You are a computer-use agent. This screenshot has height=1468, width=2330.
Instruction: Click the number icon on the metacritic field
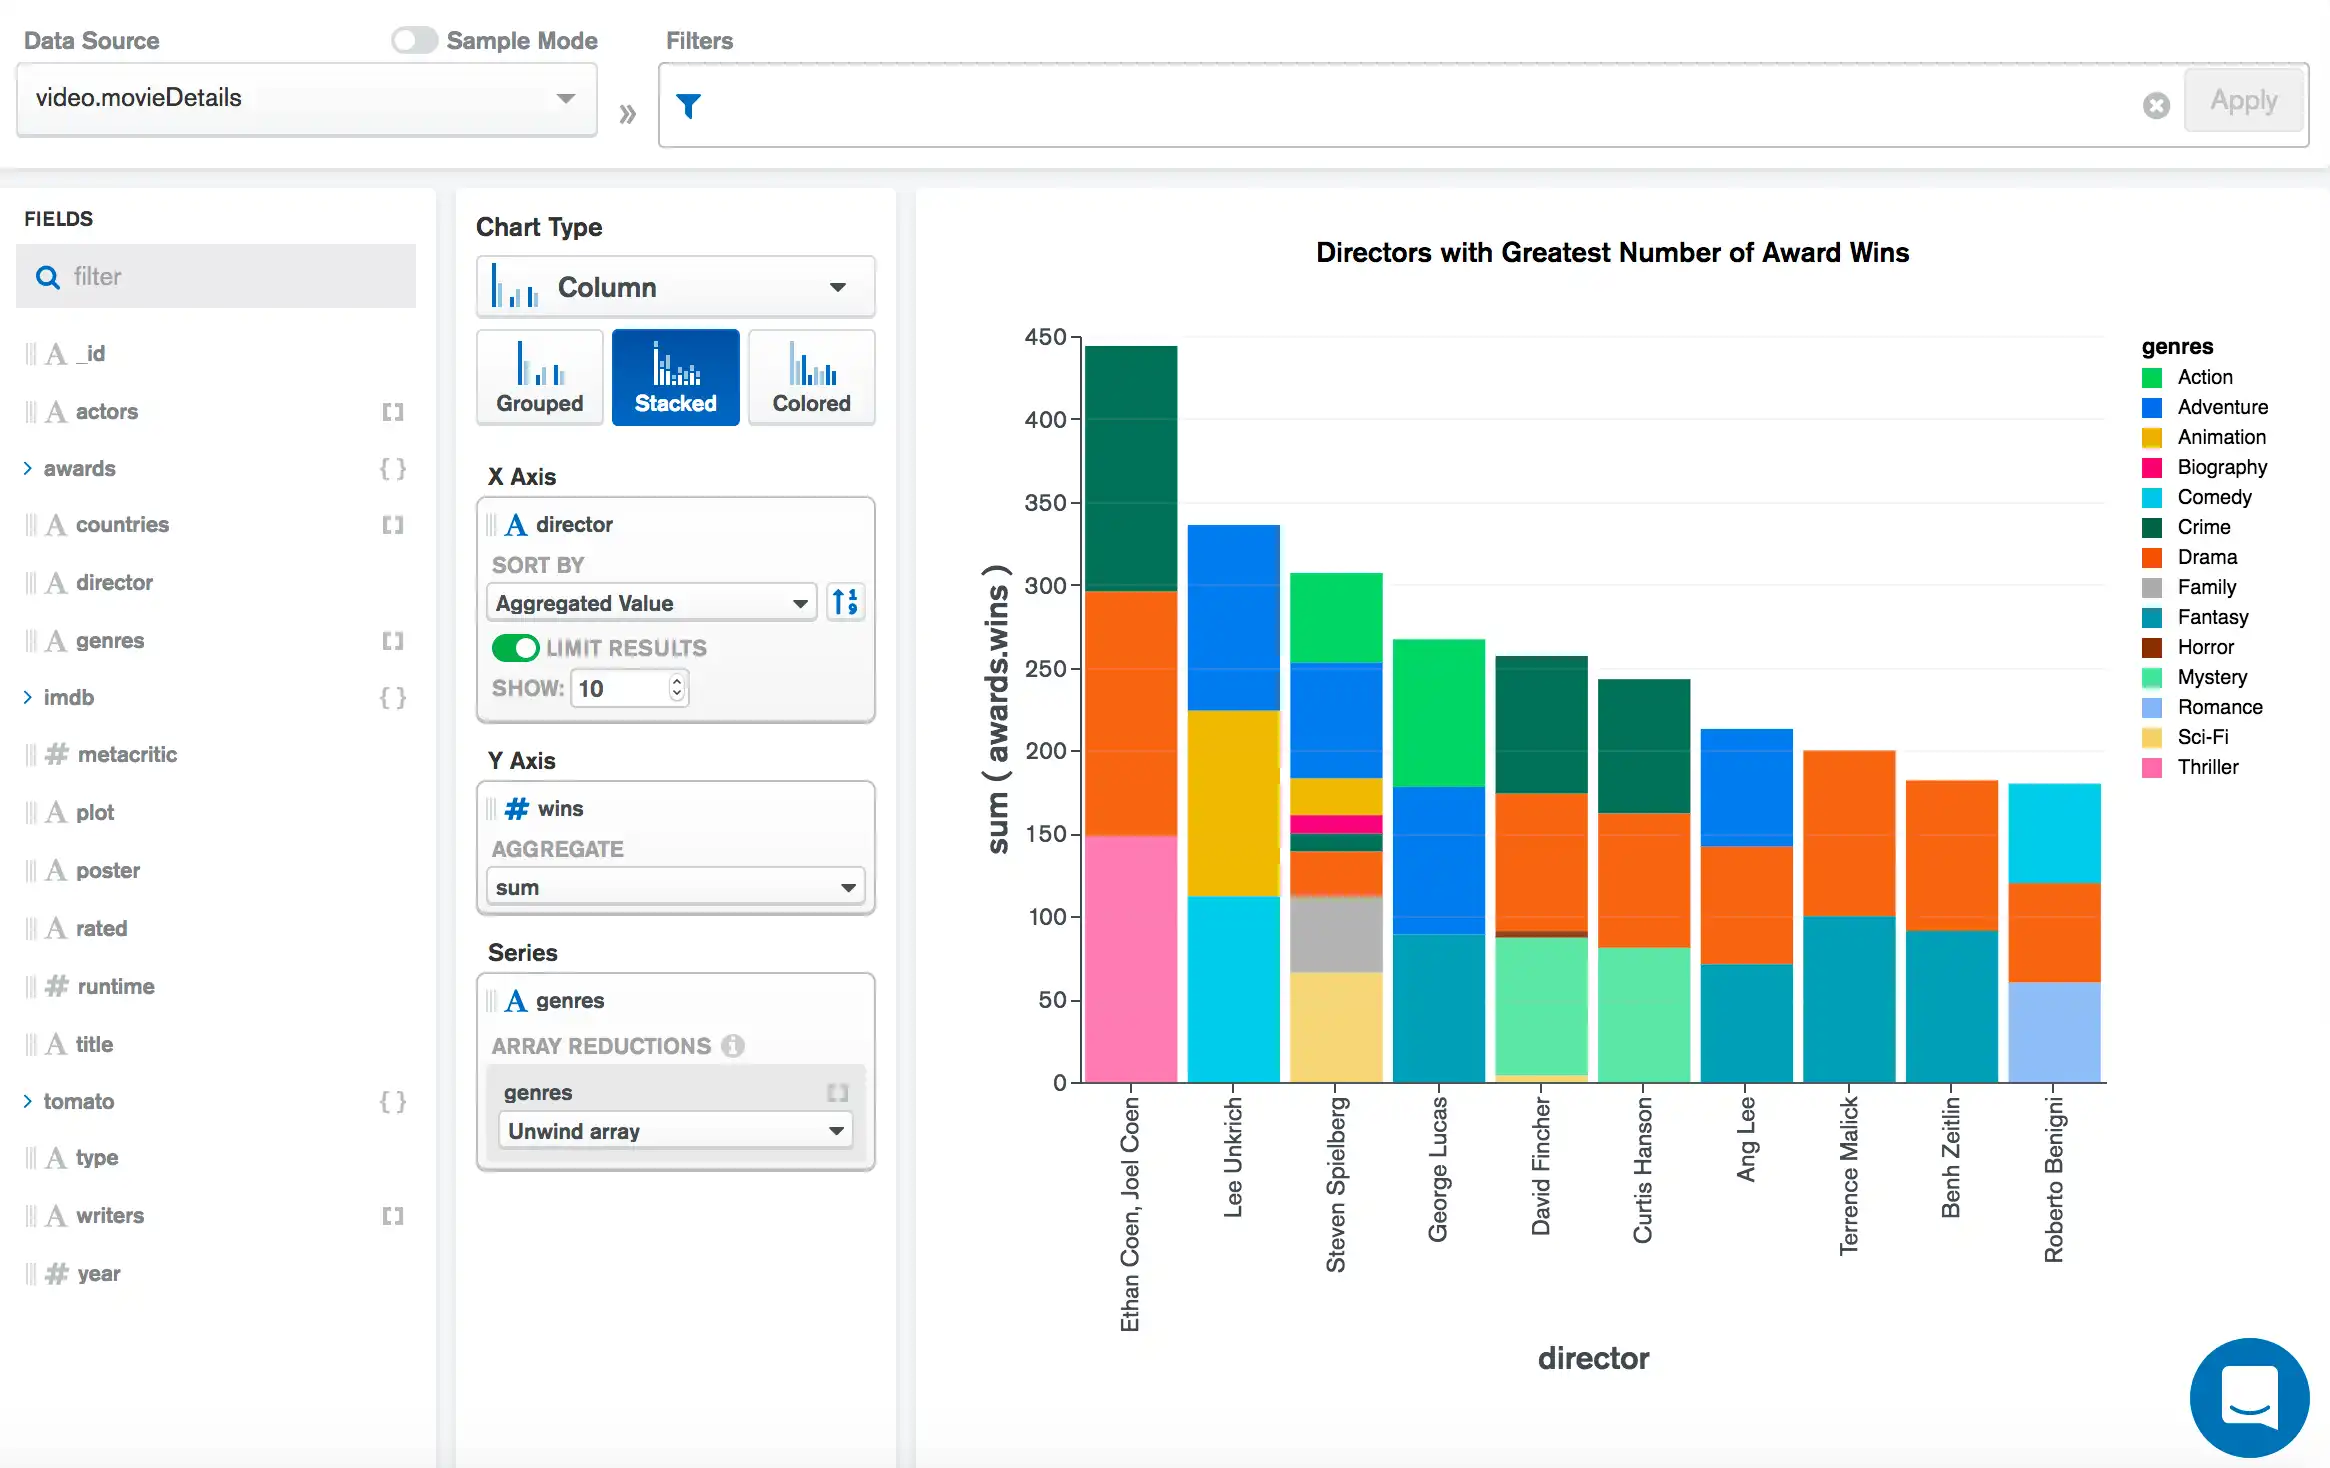(x=57, y=754)
